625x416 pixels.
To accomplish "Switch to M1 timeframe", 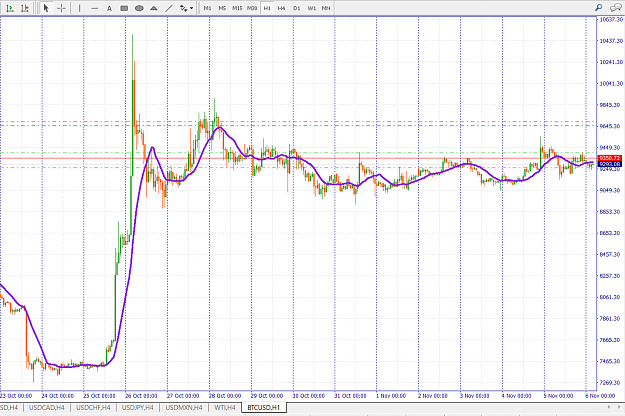I will coord(207,8).
